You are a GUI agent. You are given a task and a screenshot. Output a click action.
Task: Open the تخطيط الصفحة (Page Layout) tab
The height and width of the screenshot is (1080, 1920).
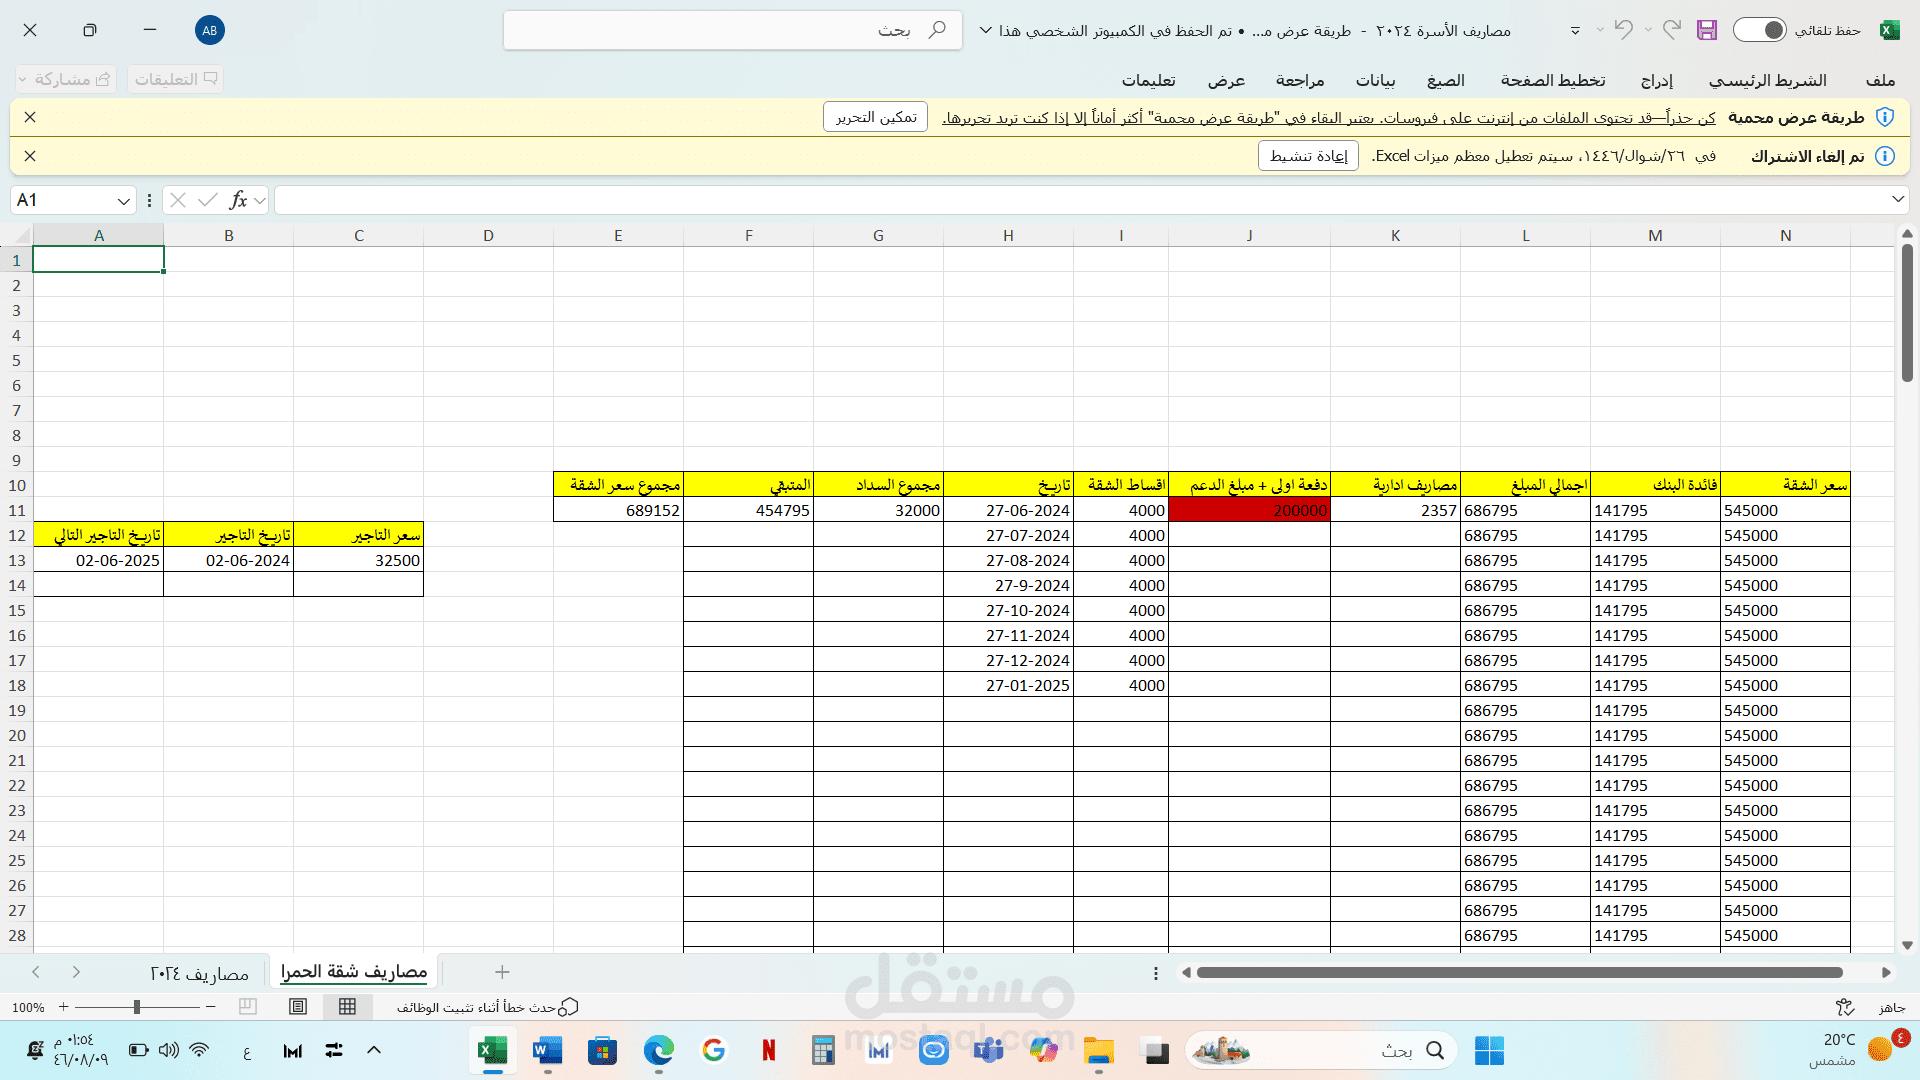pos(1553,80)
